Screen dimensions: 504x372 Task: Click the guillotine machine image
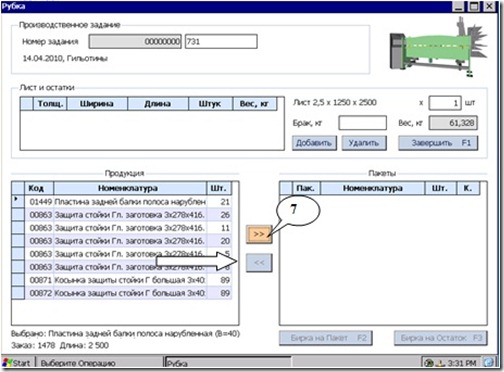coord(438,47)
